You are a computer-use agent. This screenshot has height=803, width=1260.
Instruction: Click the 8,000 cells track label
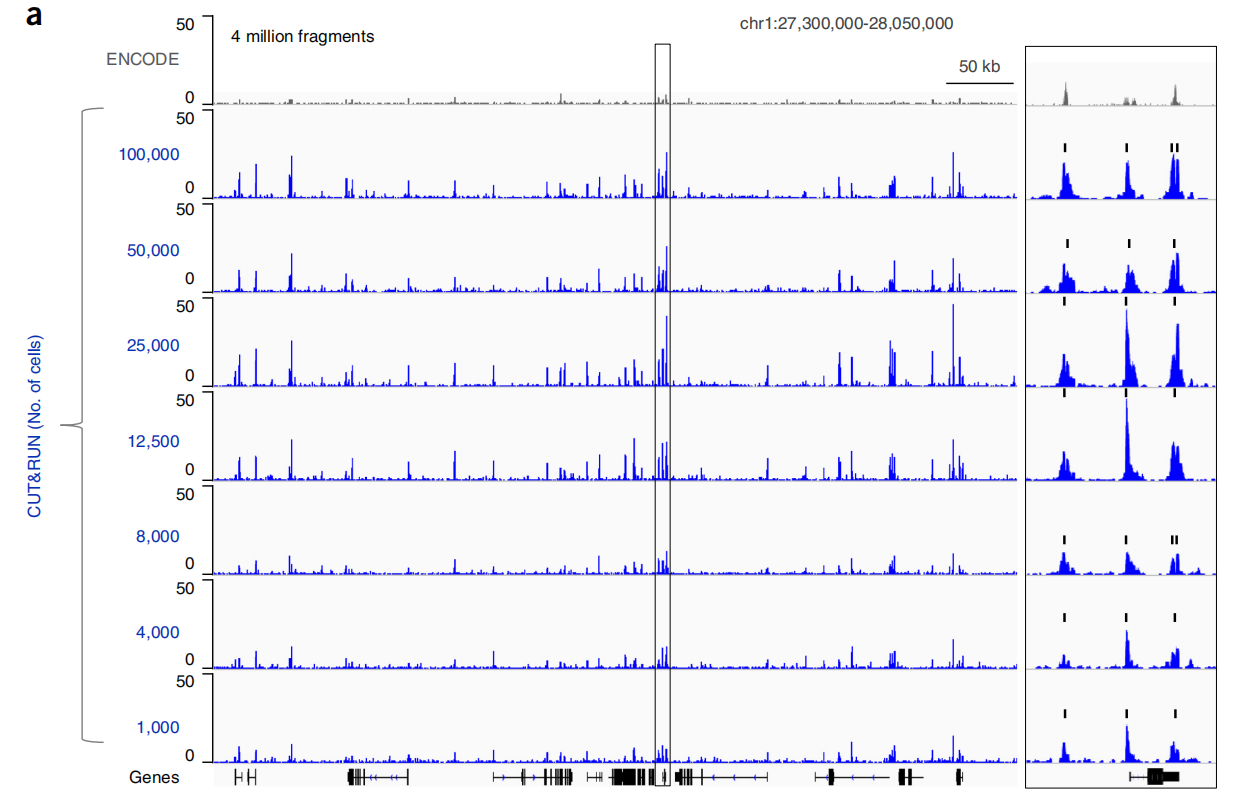point(158,536)
